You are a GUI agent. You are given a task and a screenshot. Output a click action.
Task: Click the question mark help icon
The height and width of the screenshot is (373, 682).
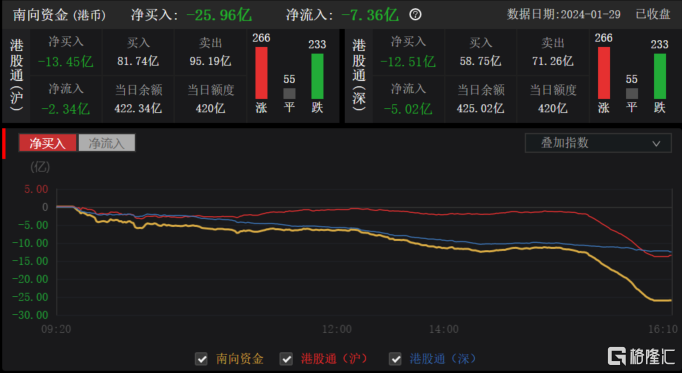415,15
